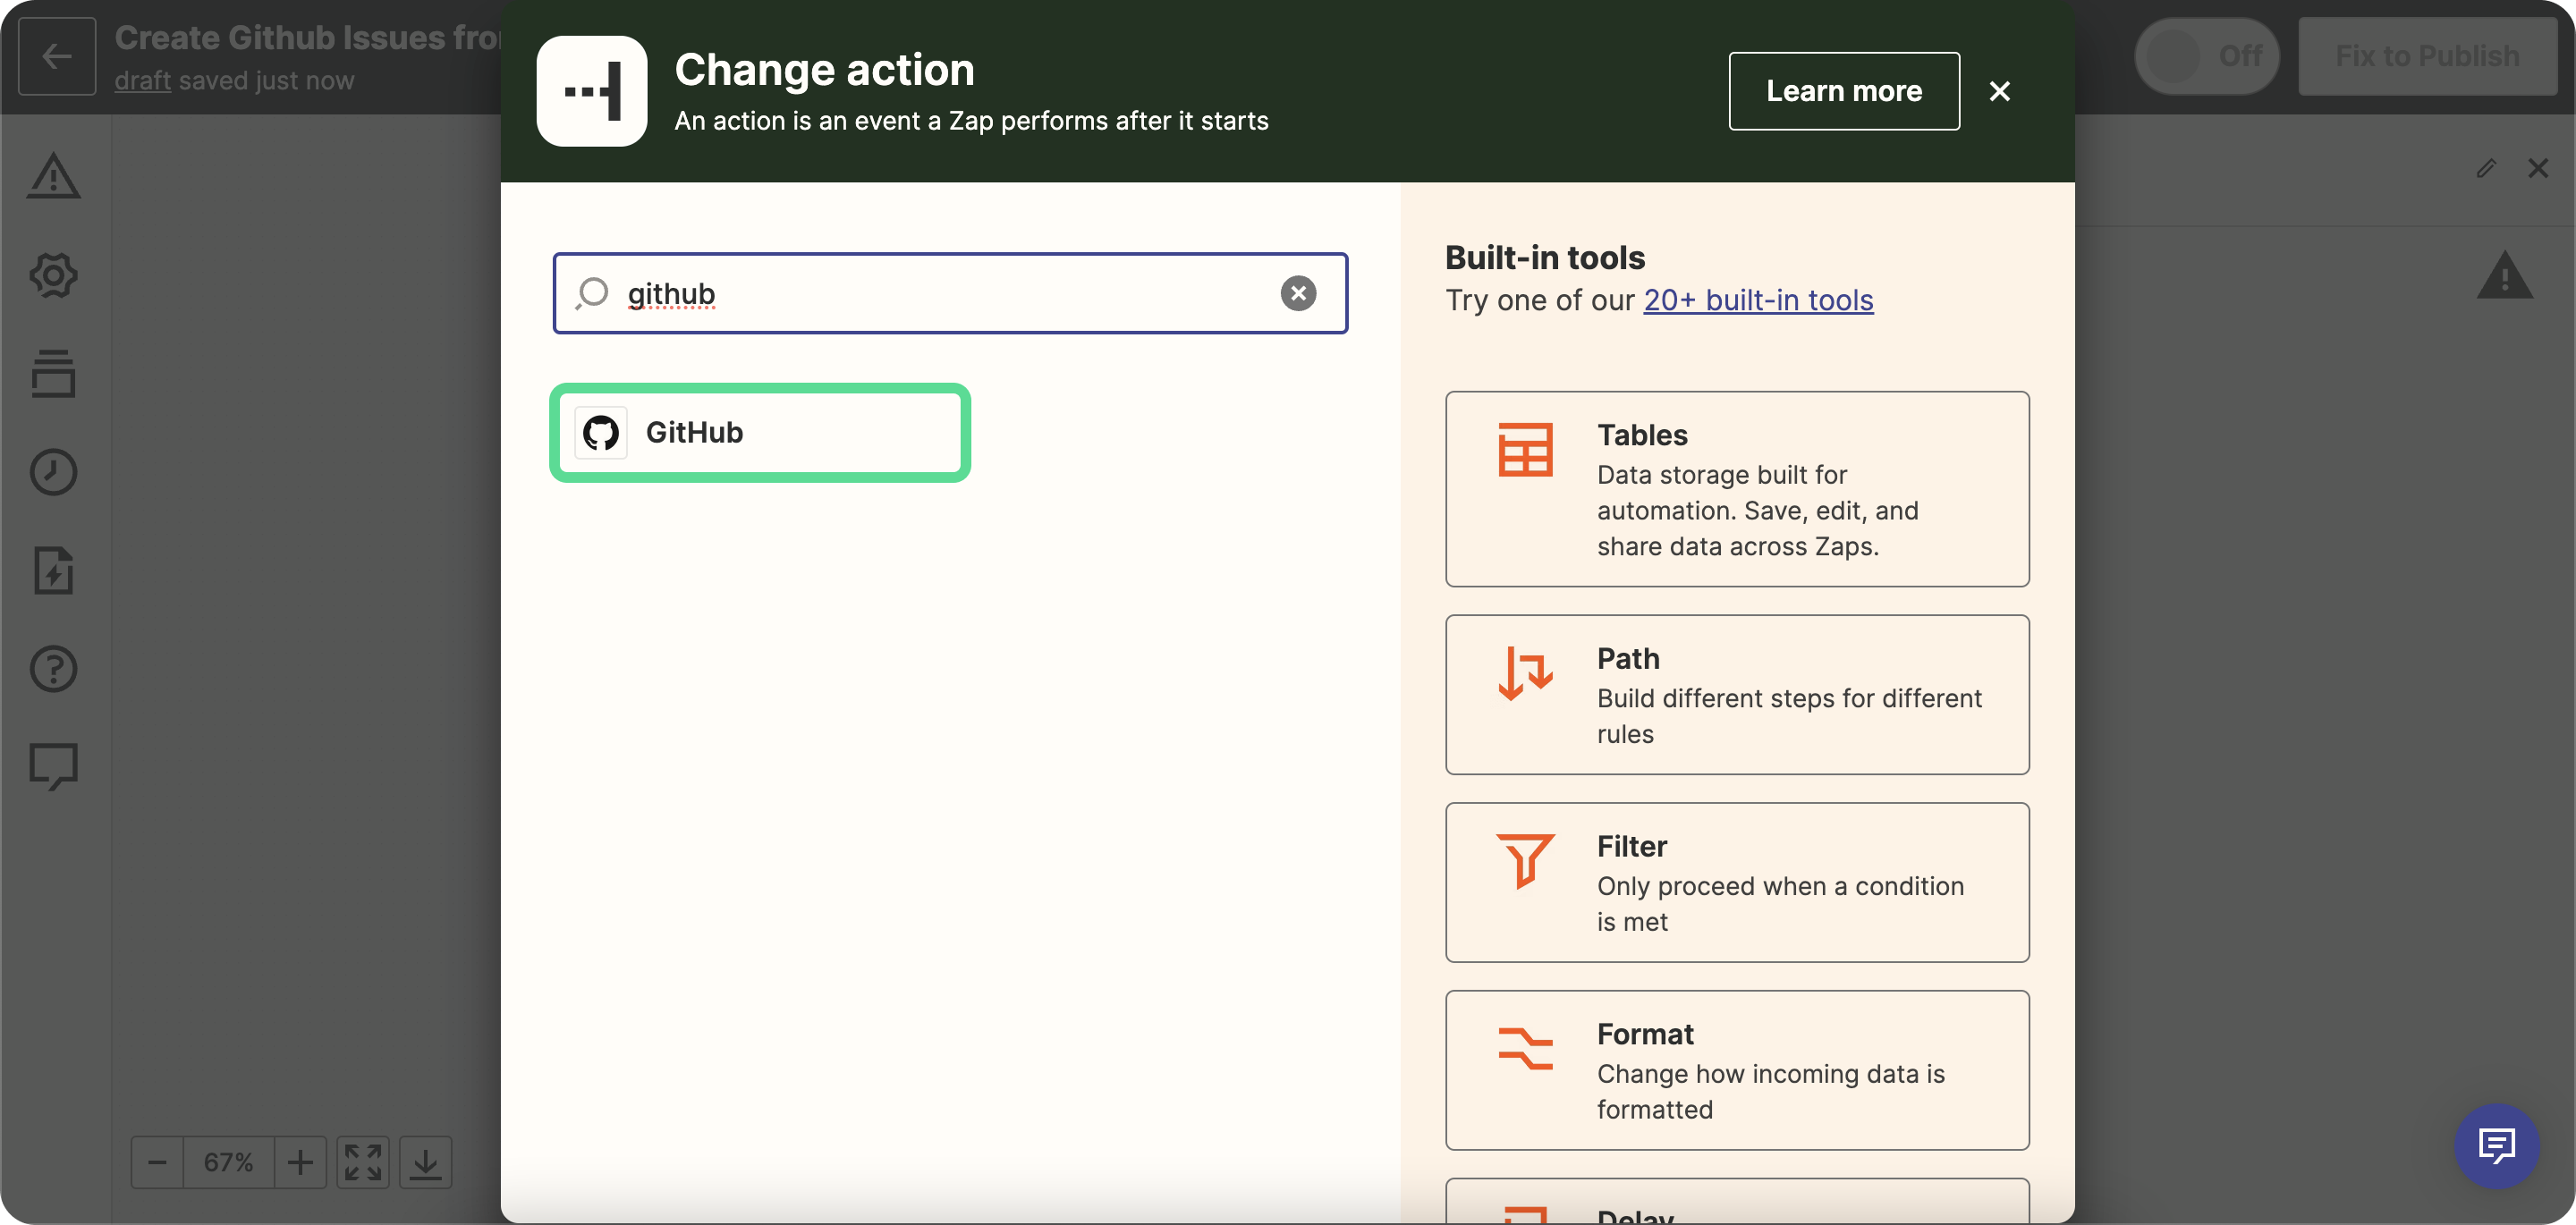This screenshot has height=1225, width=2576.
Task: Choose the Filter built-in tool
Action: [x=1736, y=882]
